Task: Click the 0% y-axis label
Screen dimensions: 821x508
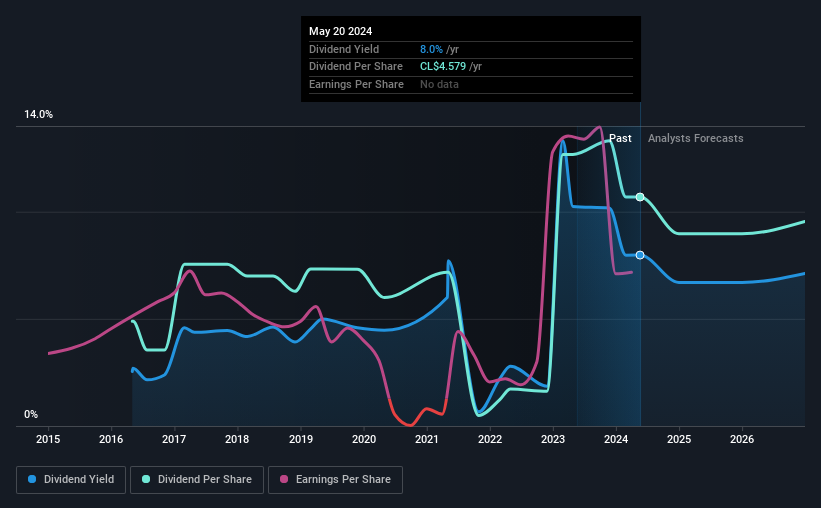Action: pos(31,414)
